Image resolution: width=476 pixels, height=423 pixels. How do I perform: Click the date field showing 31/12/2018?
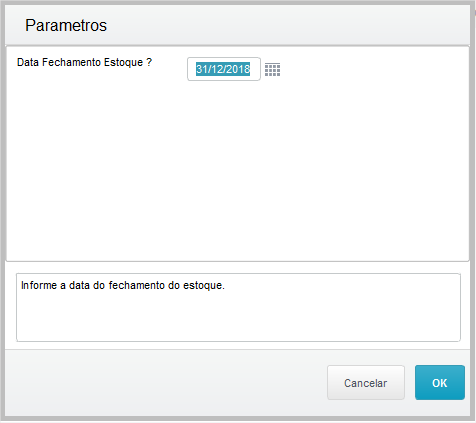point(224,69)
